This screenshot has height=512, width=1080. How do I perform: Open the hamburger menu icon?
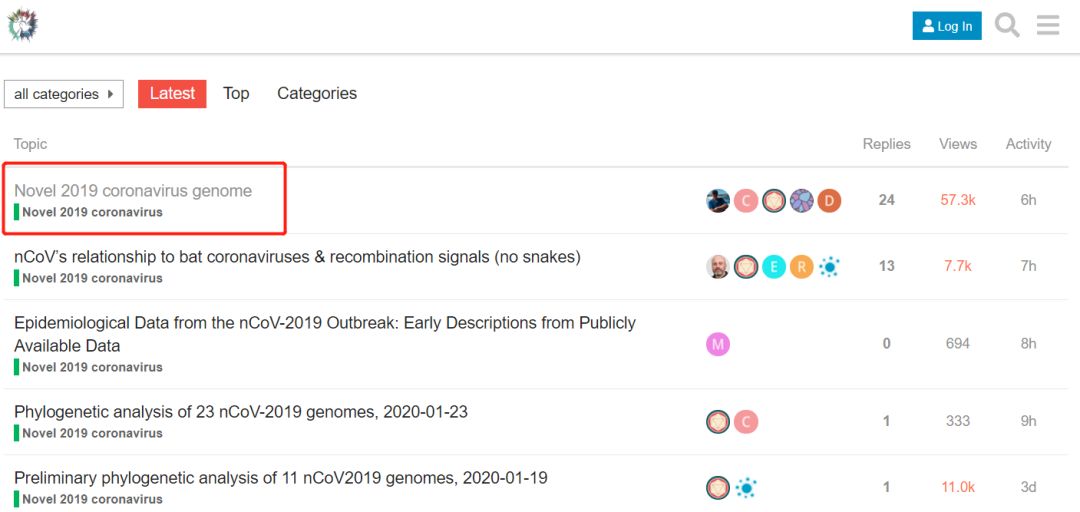[x=1048, y=25]
